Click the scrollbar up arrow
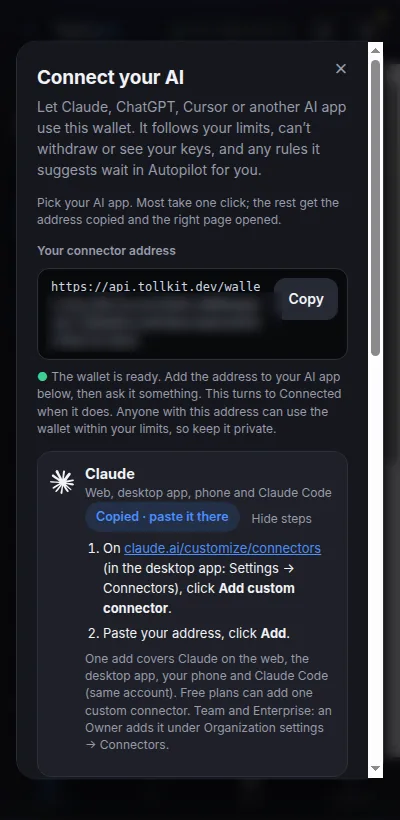Image resolution: width=400 pixels, height=820 pixels. pyautogui.click(x=375, y=51)
